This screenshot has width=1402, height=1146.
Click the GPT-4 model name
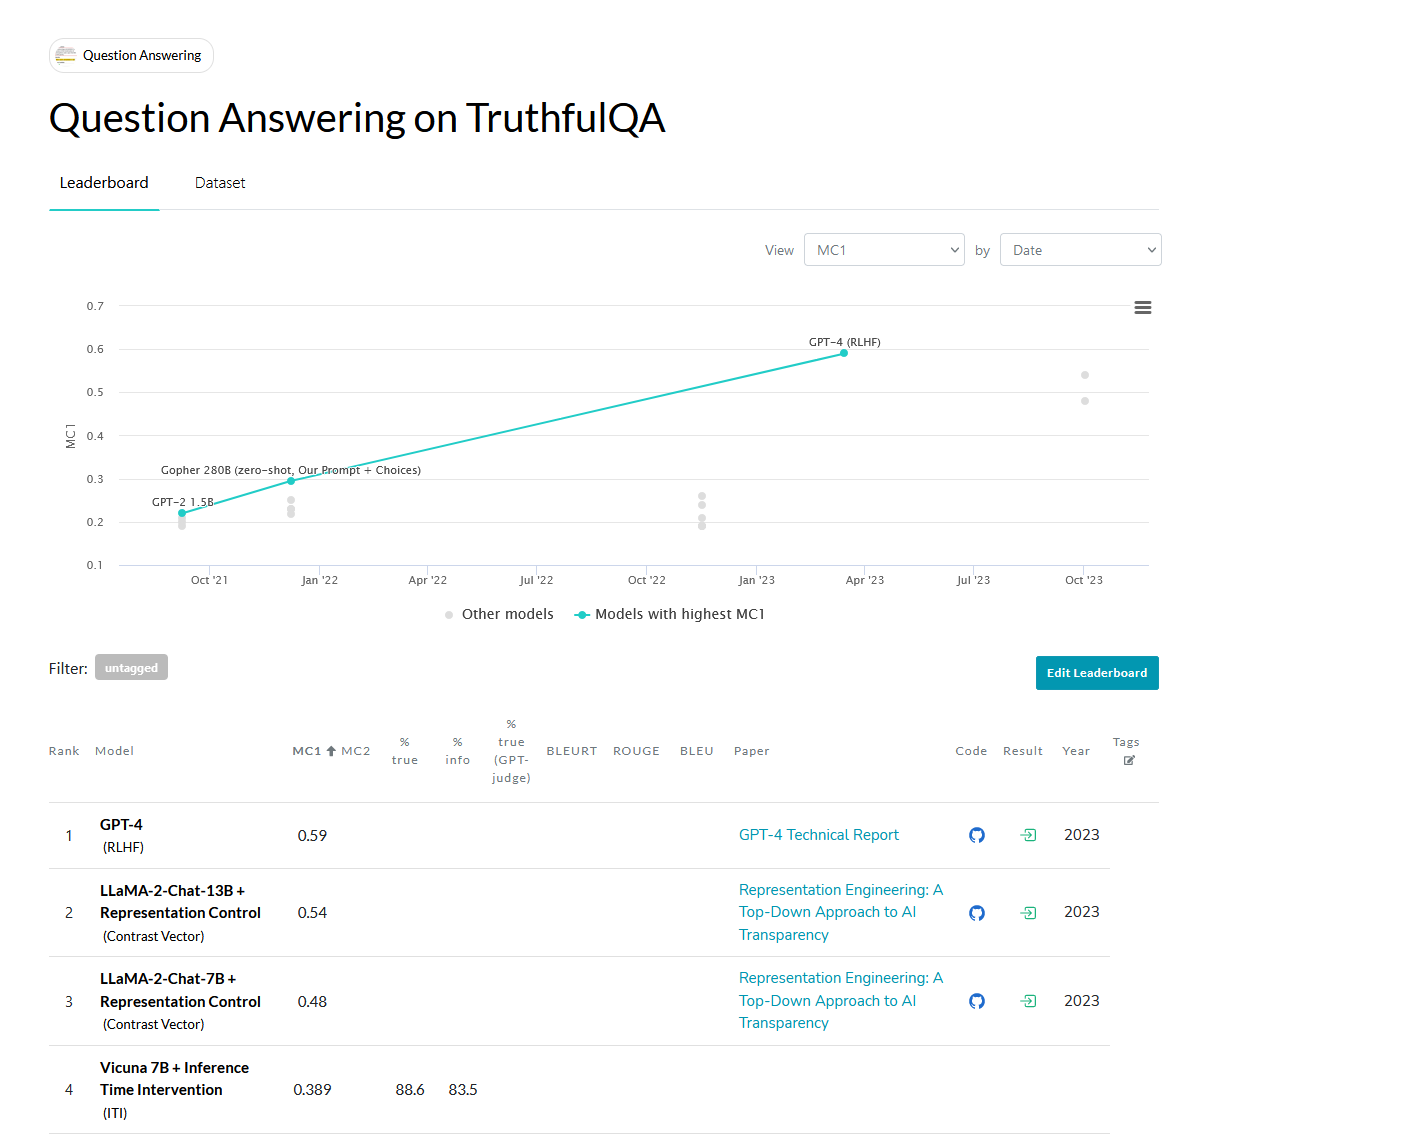point(121,825)
